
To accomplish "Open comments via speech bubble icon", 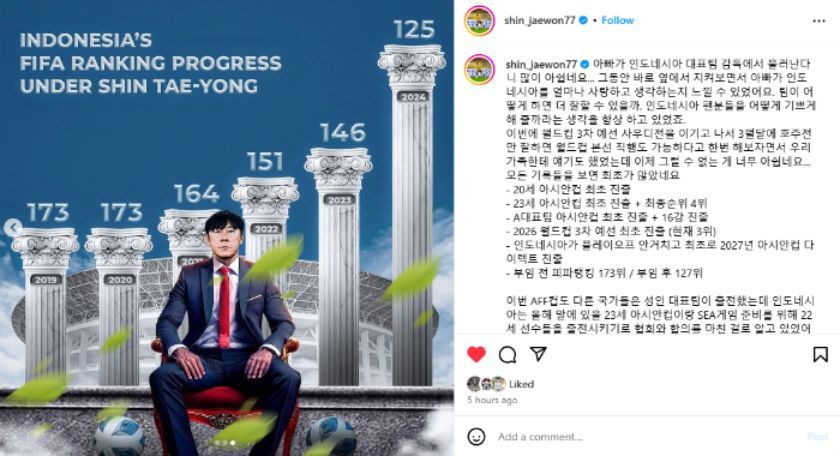I will point(507,354).
